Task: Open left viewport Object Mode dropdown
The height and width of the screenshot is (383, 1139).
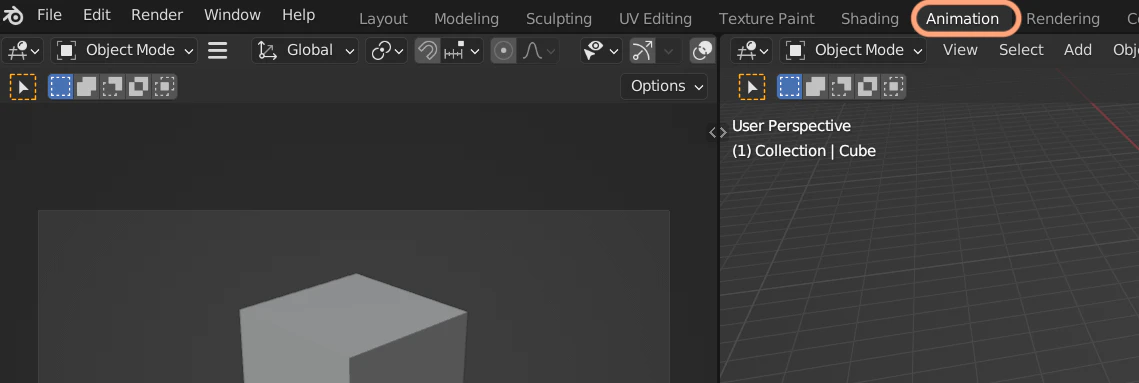Action: click(125, 50)
